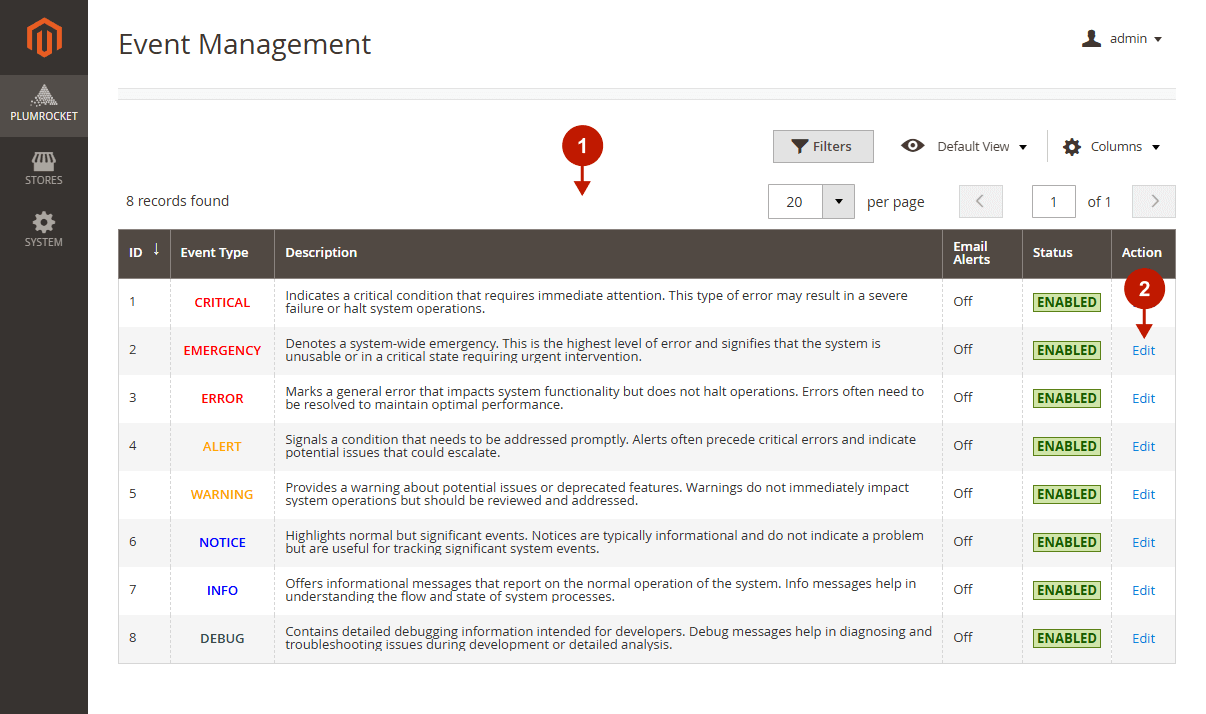Screen dimensions: 1206x714
Task: Click the admin user avatar icon
Action: [x=1091, y=39]
